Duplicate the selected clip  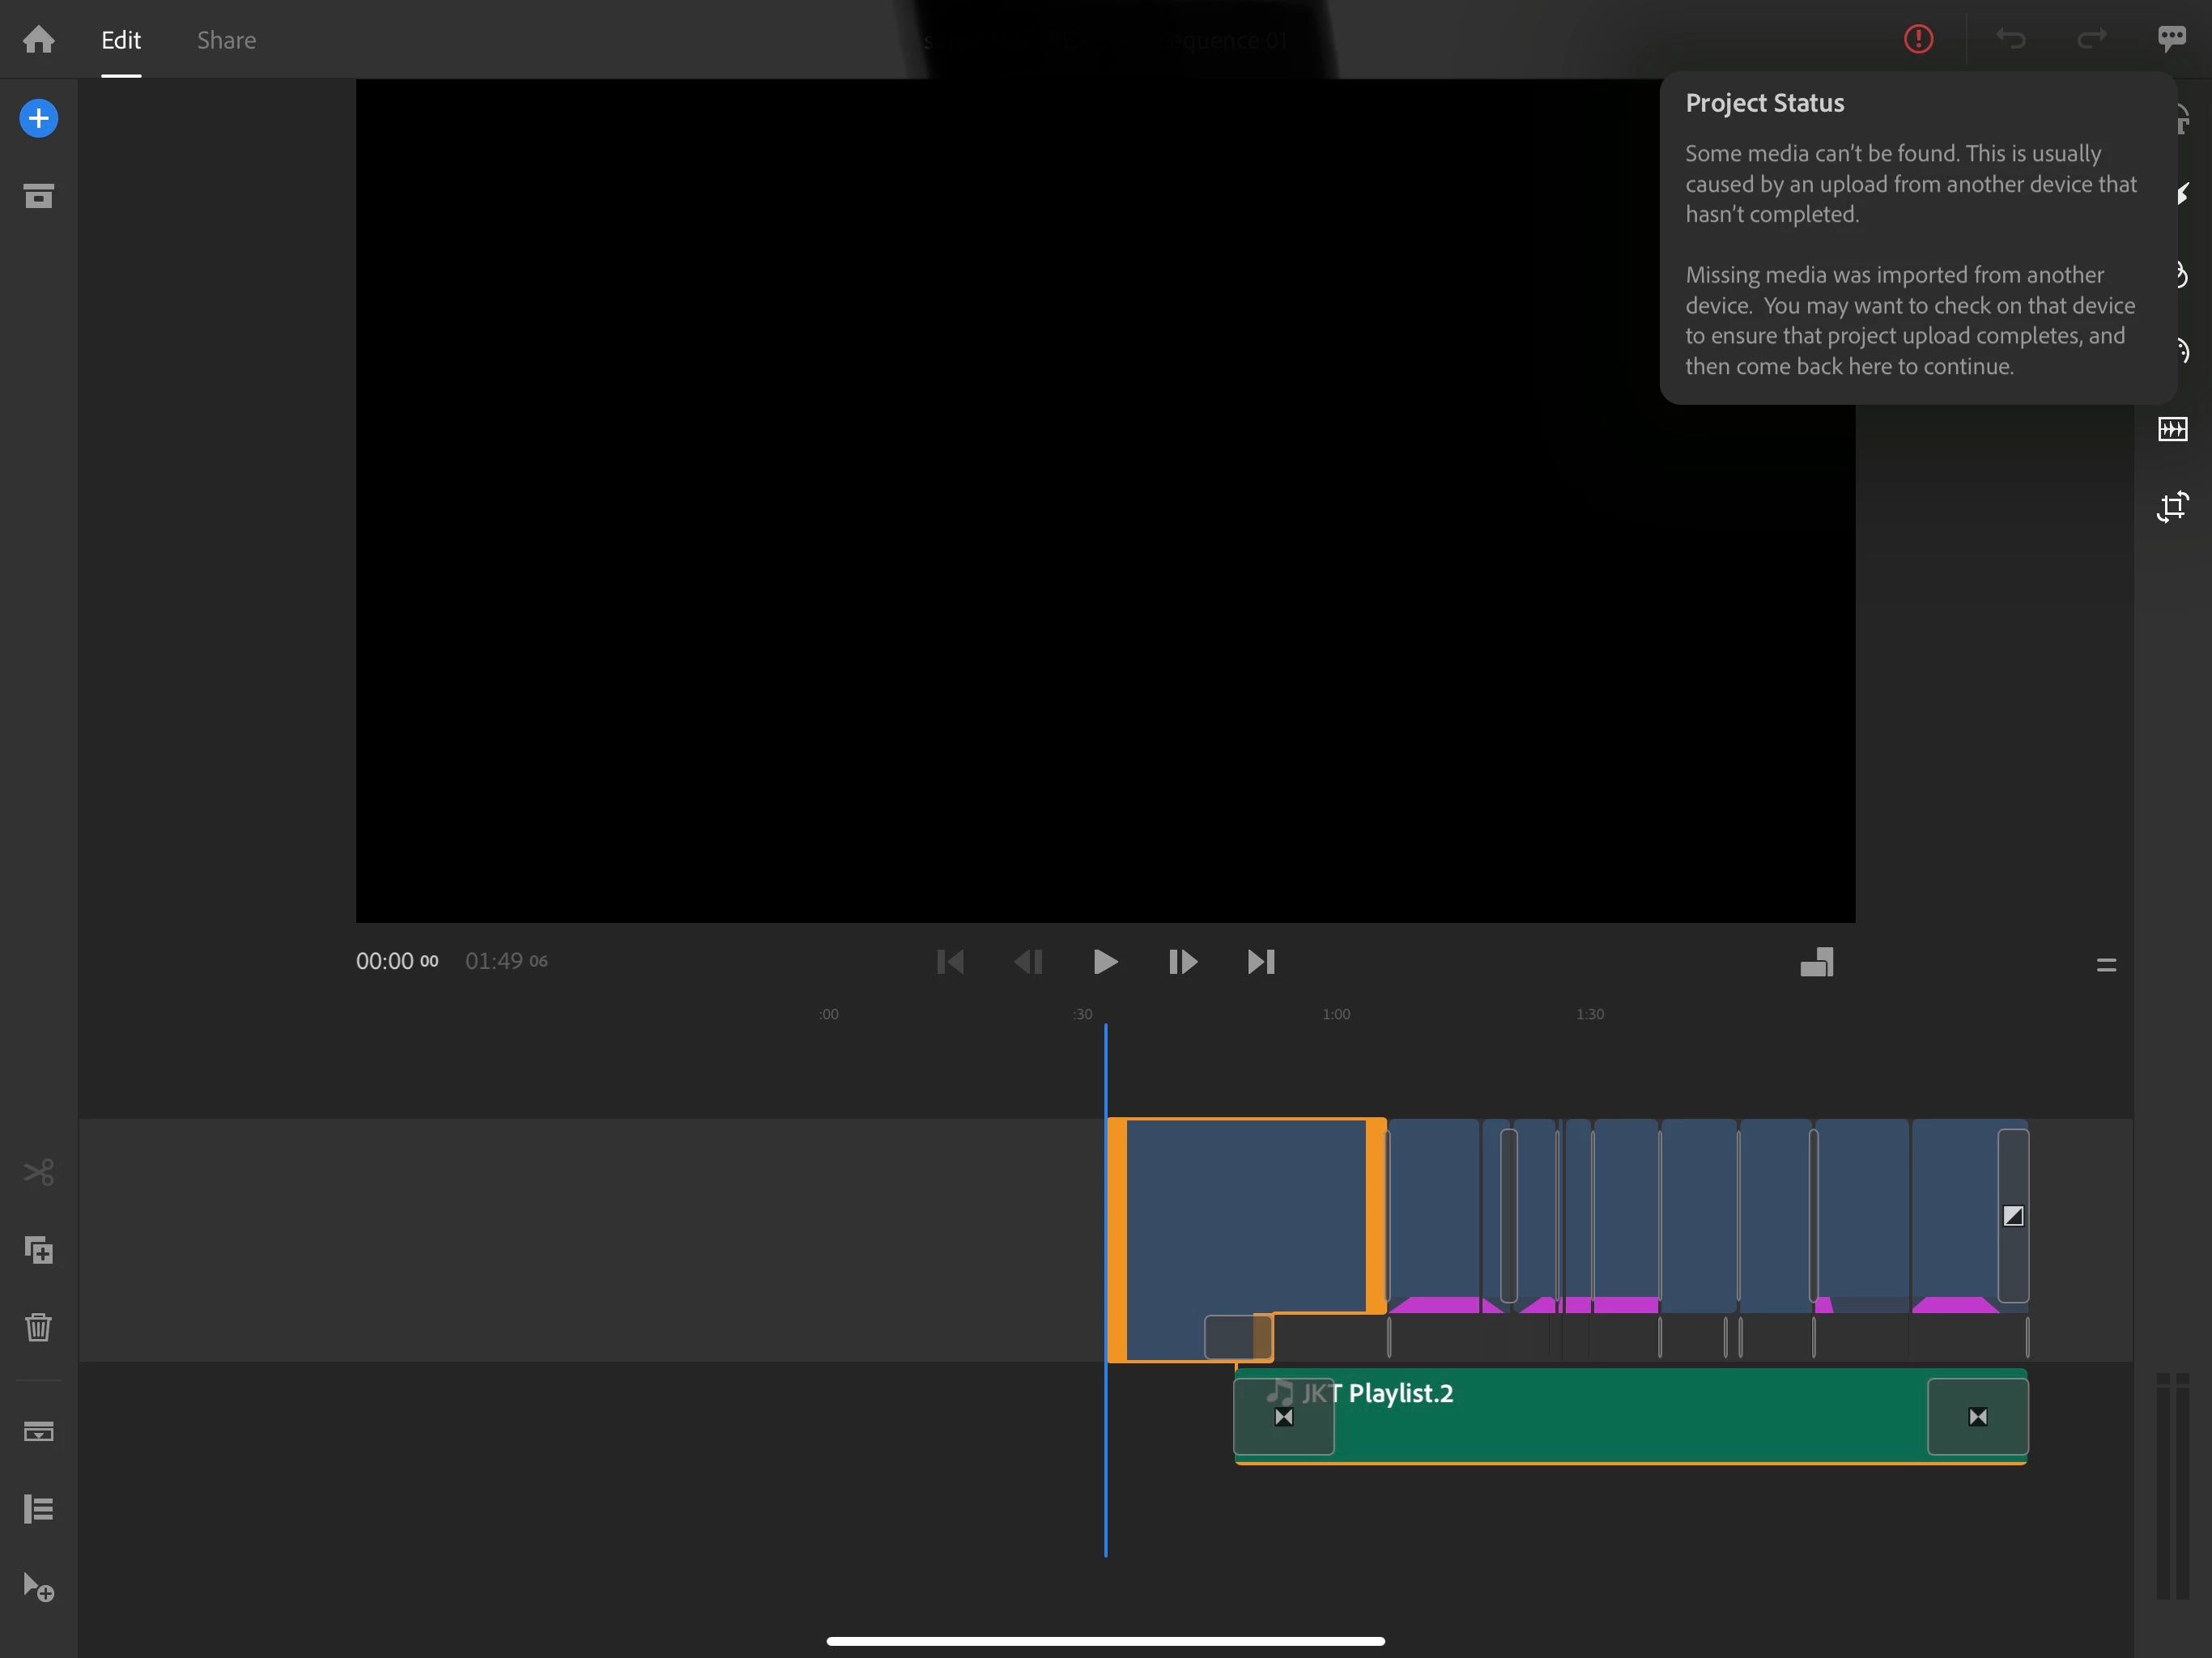[x=38, y=1250]
